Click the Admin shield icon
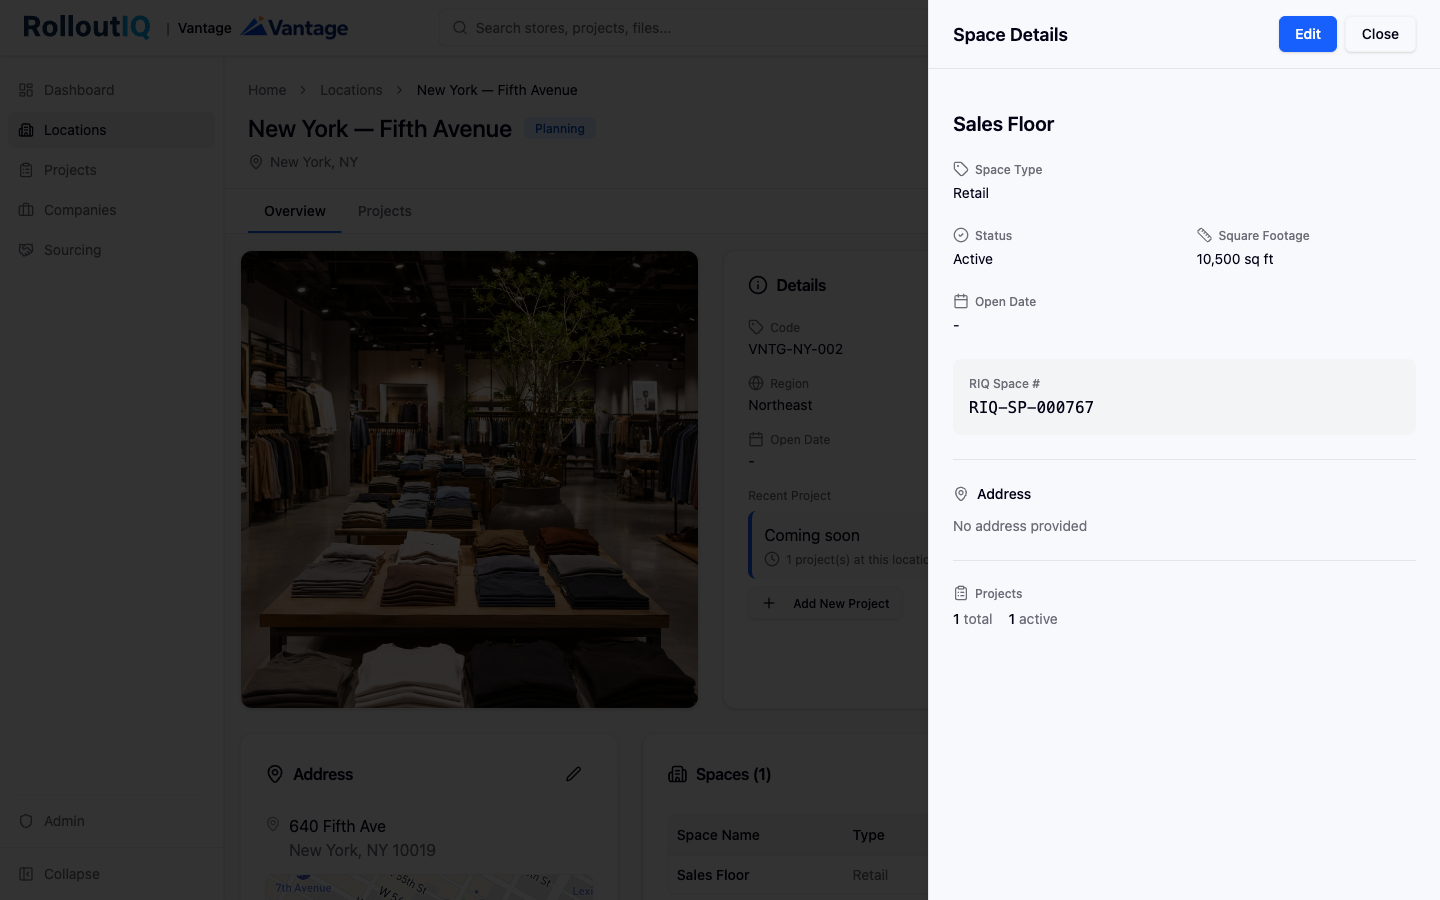 pyautogui.click(x=26, y=821)
